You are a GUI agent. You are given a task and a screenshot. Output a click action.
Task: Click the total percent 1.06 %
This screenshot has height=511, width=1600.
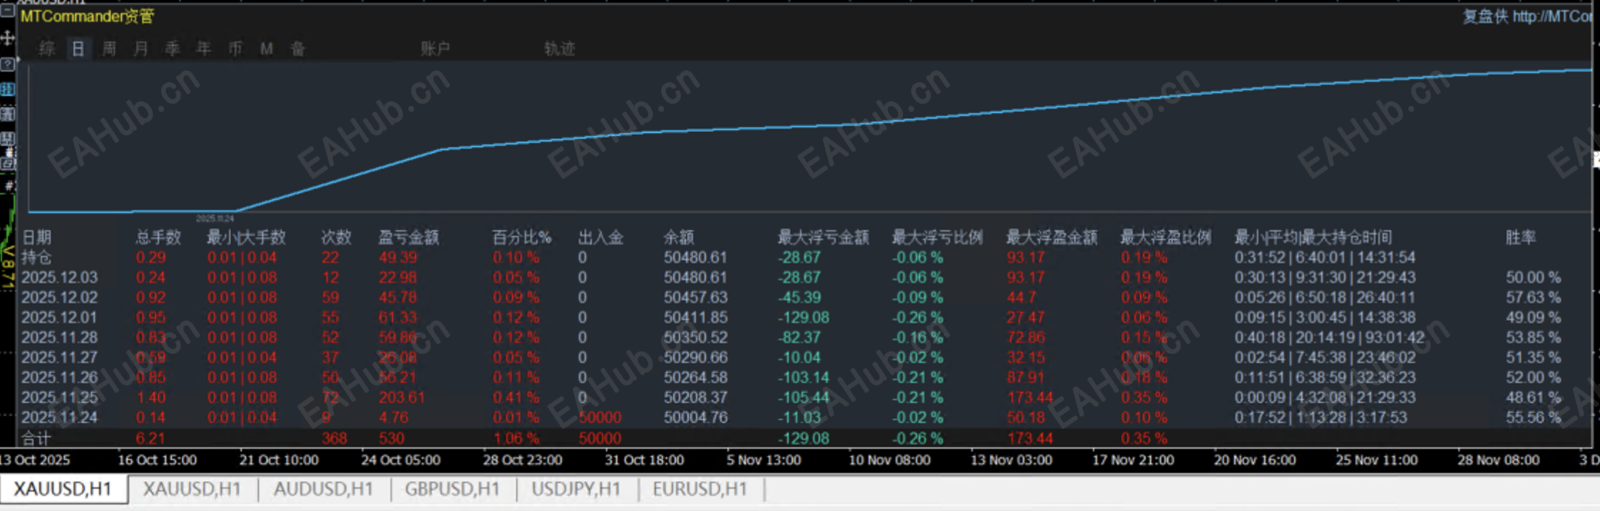[515, 438]
